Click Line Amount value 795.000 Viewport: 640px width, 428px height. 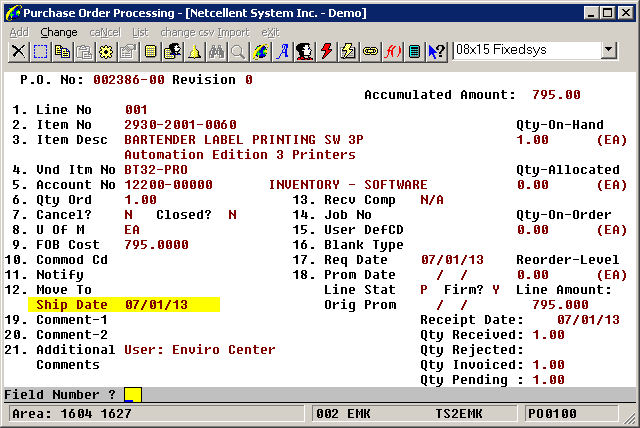[x=560, y=304]
